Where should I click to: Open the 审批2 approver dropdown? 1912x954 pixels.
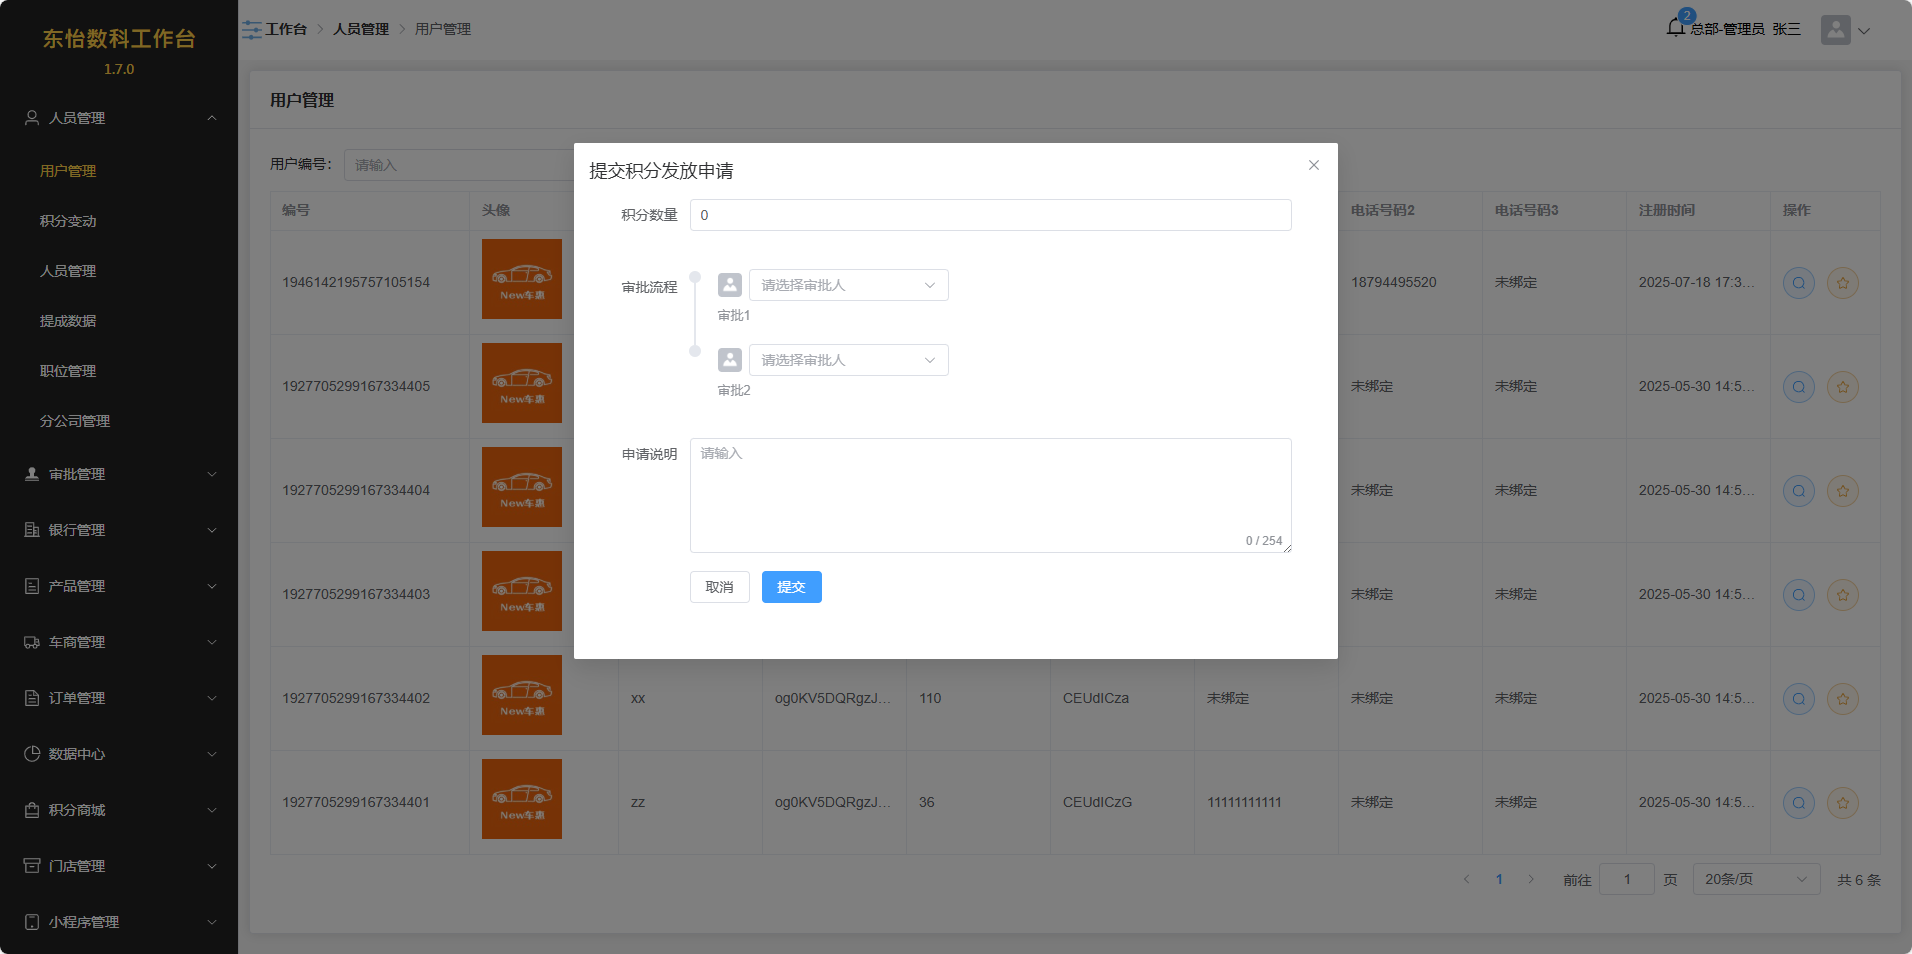(x=848, y=360)
